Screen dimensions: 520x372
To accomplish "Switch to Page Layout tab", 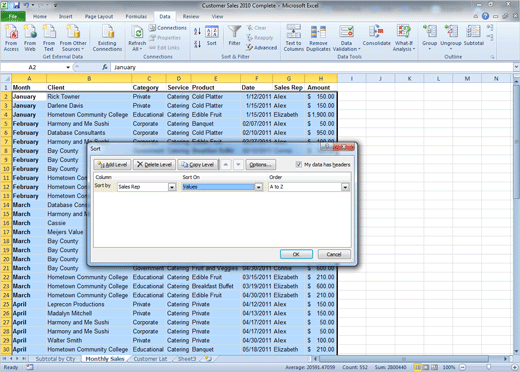I will pyautogui.click(x=99, y=16).
